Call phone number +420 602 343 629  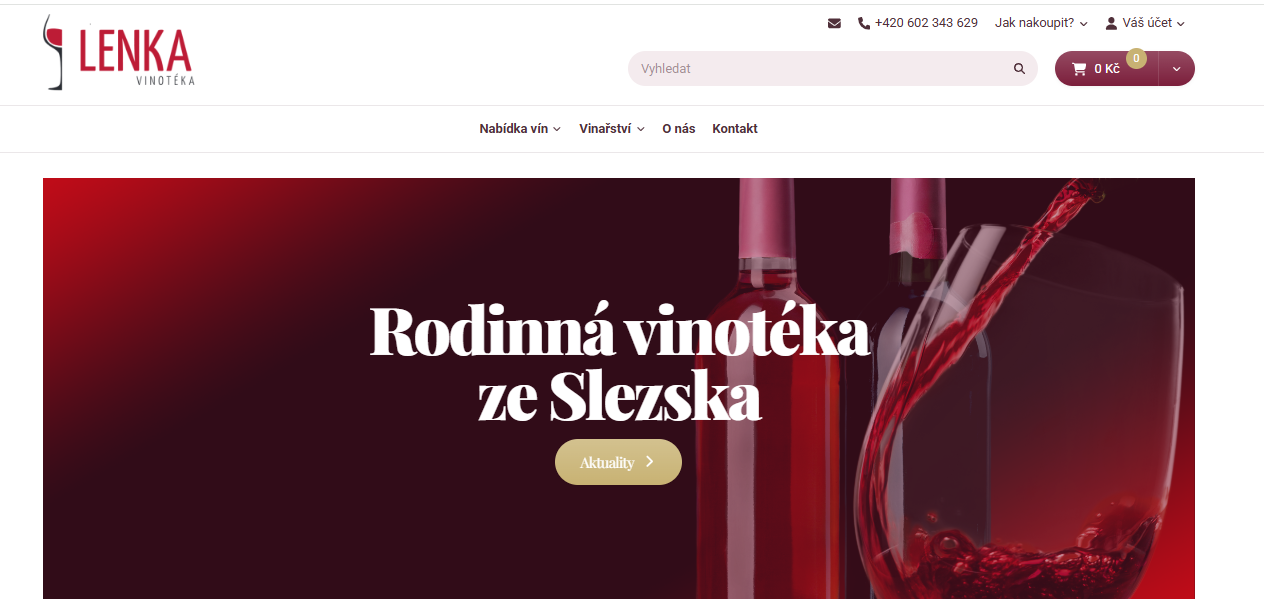coord(926,23)
